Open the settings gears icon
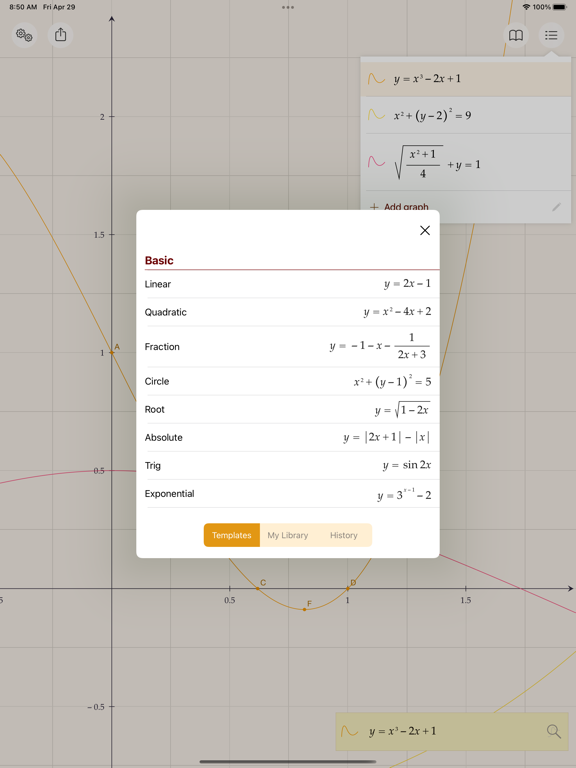This screenshot has width=576, height=768. tap(24, 35)
